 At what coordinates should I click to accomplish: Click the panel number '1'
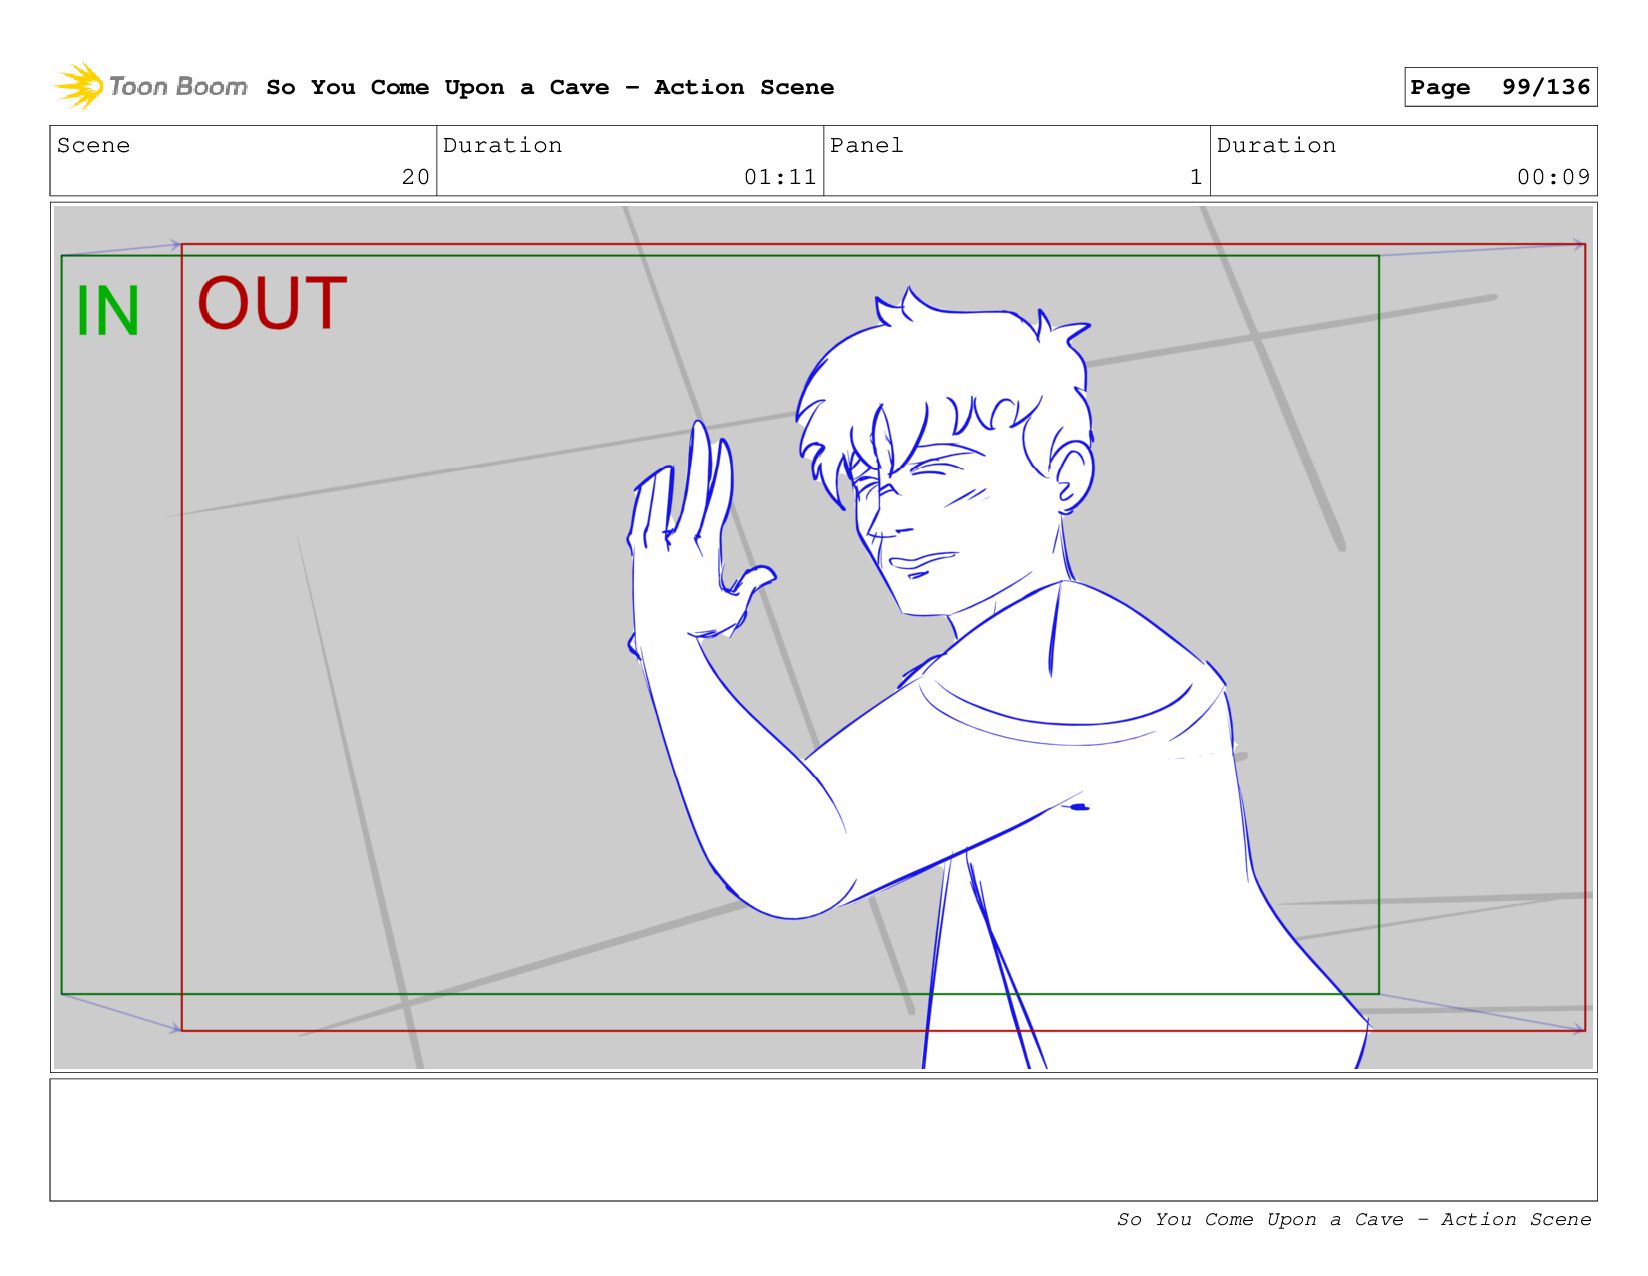1195,177
